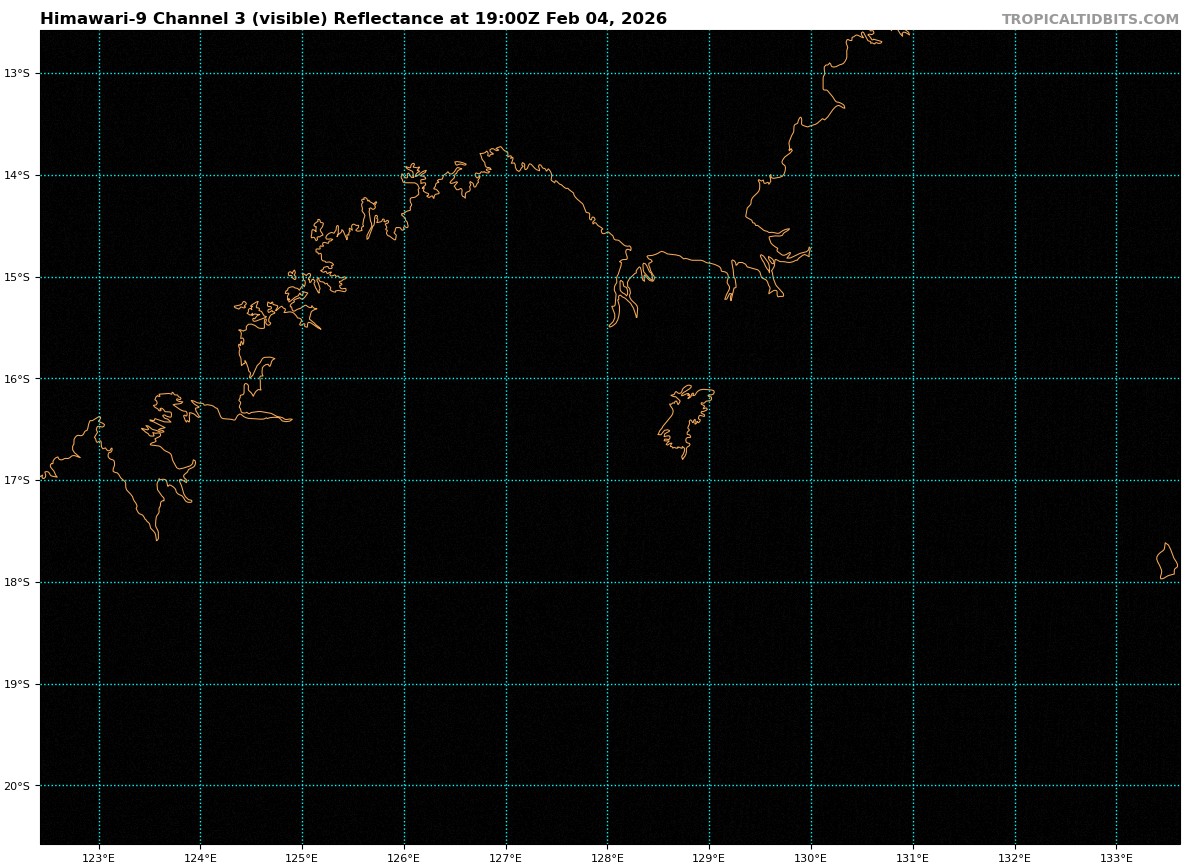This screenshot has height=867, width=1200.
Task: Click grid intersection of 128°E and 18°S
Action: coord(607,582)
